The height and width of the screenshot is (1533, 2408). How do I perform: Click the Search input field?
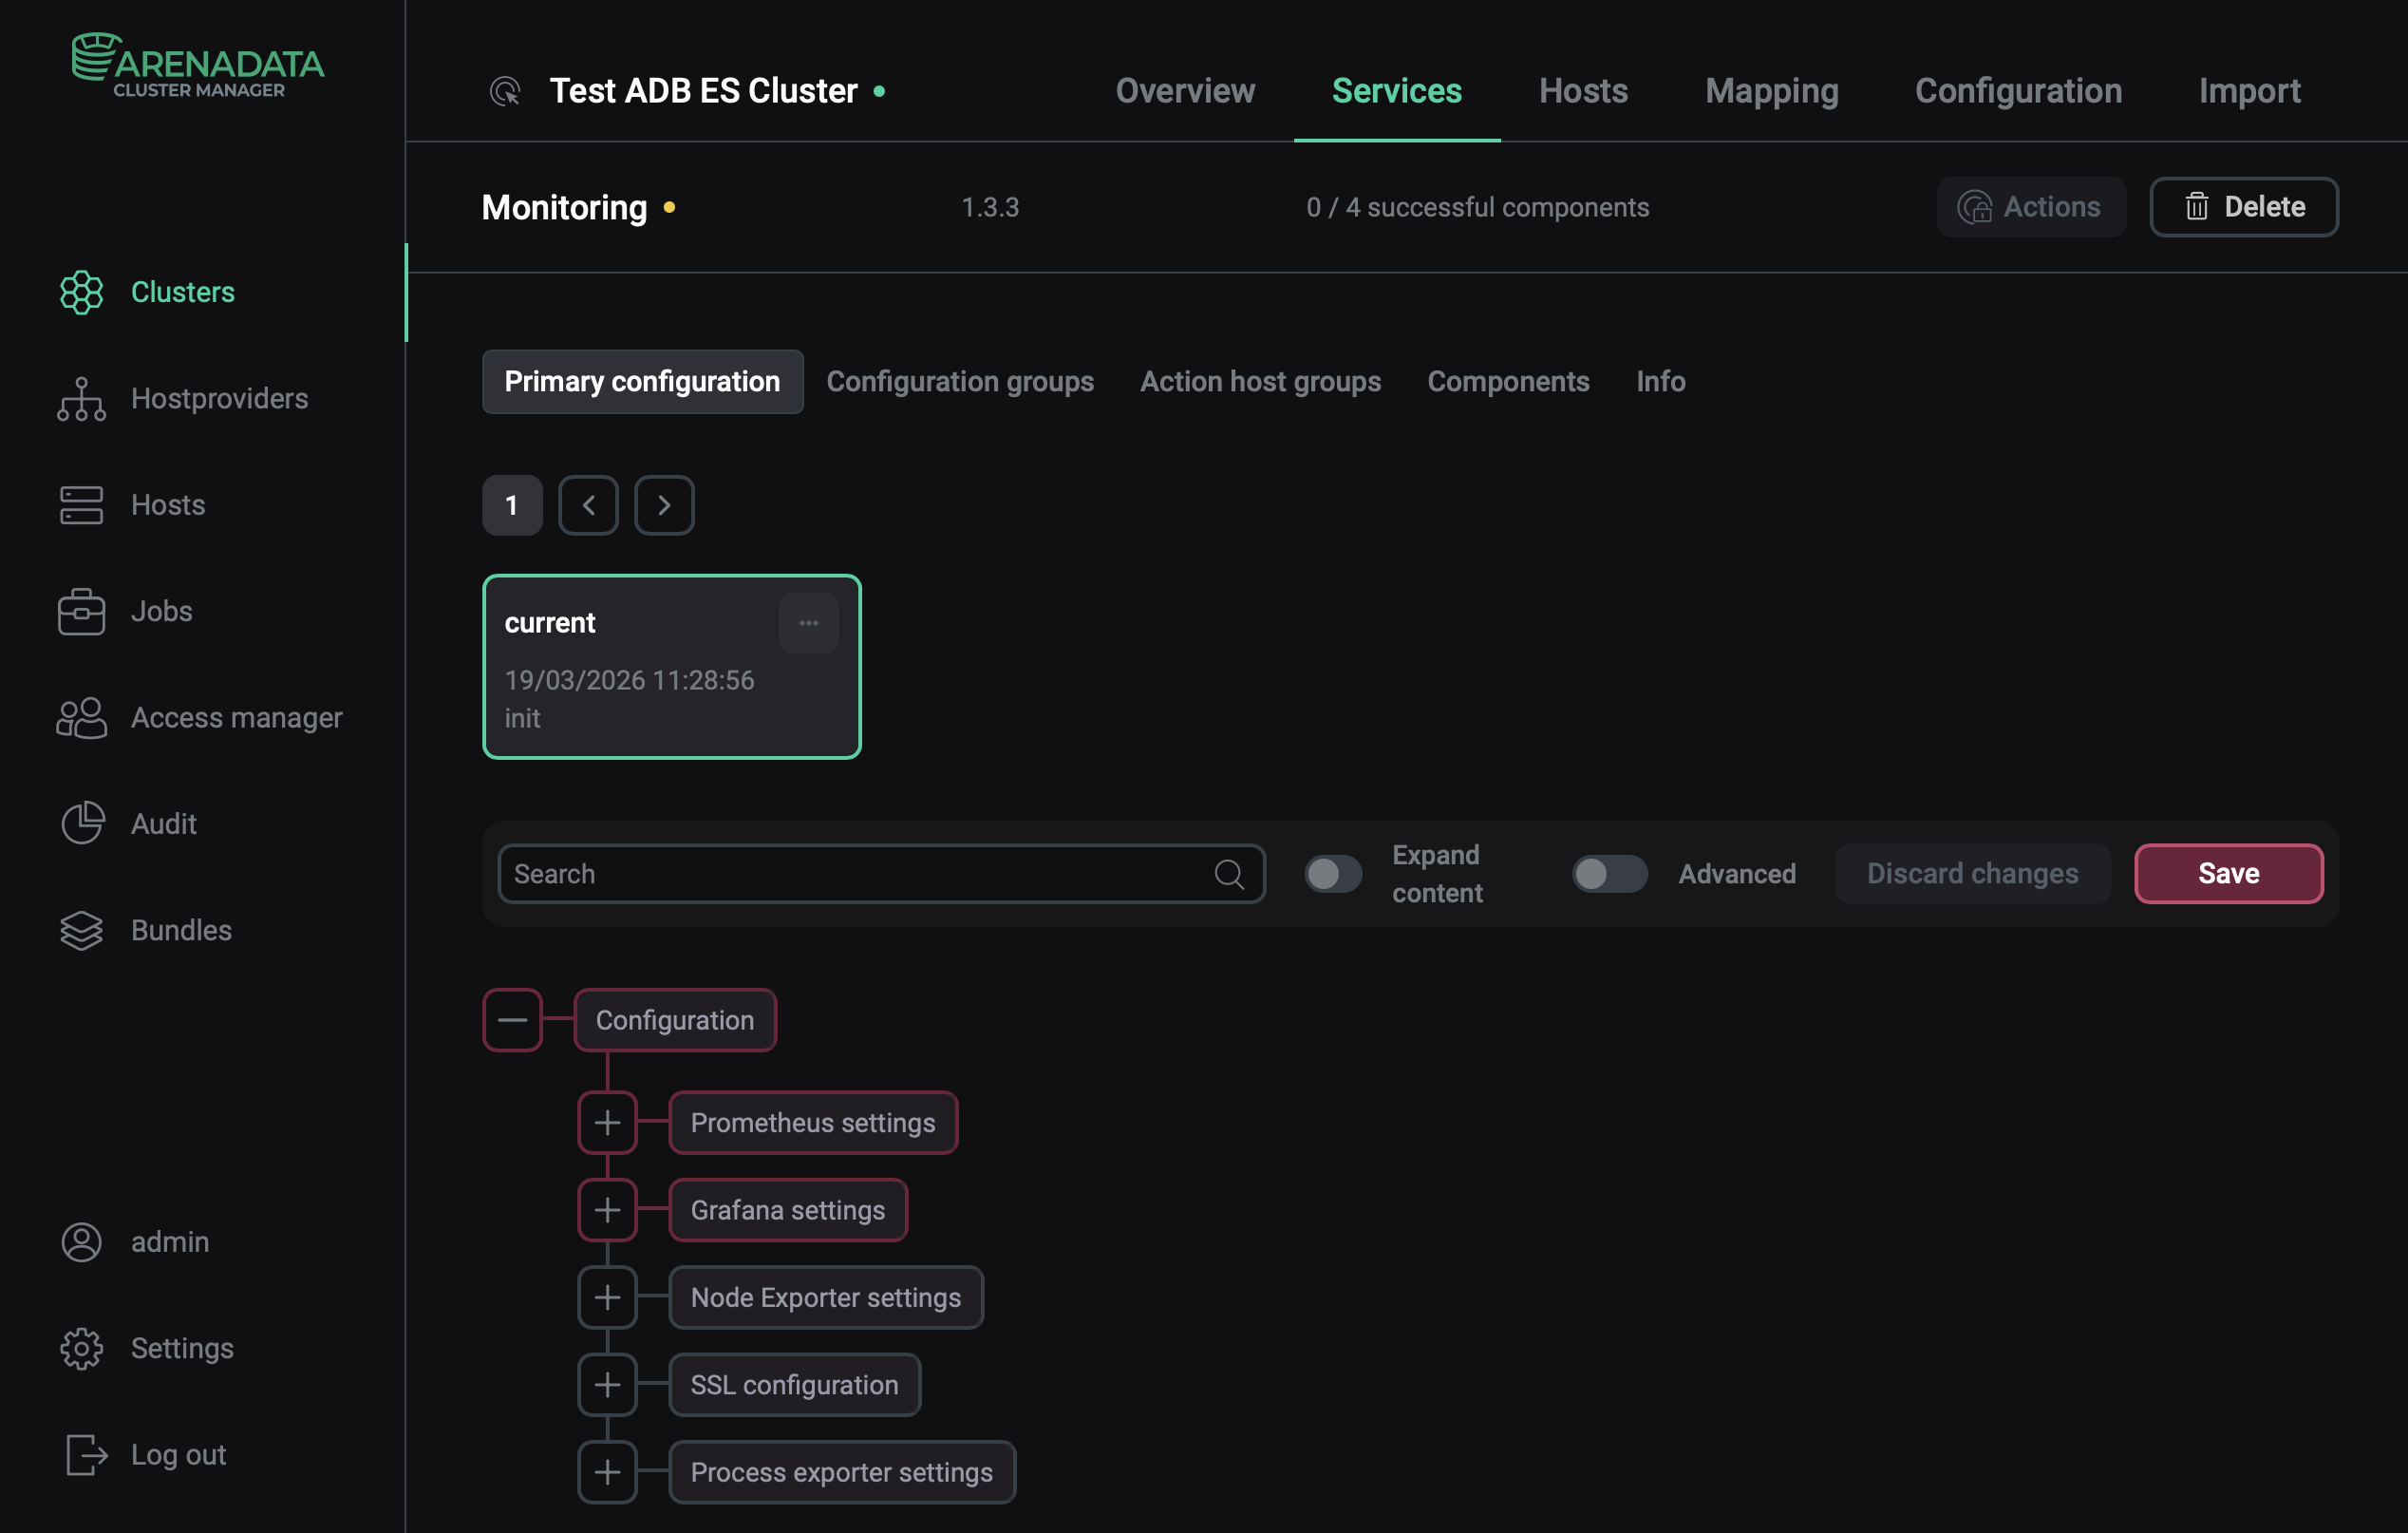[x=860, y=873]
